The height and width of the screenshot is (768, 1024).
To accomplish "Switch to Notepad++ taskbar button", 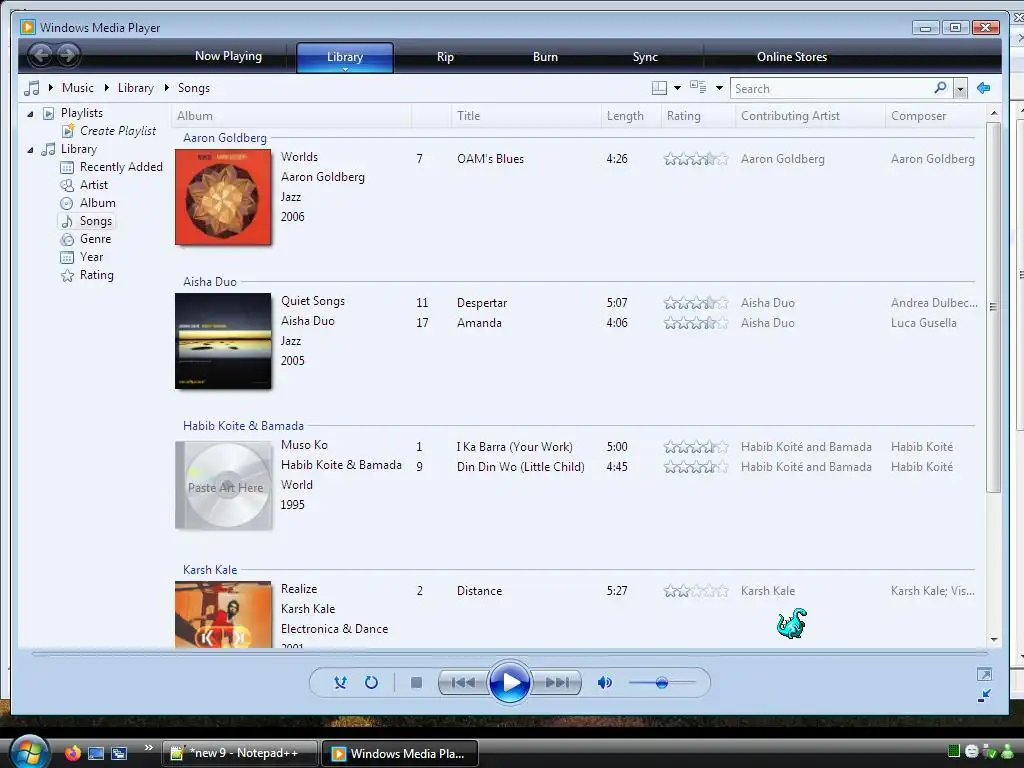I will (x=240, y=753).
